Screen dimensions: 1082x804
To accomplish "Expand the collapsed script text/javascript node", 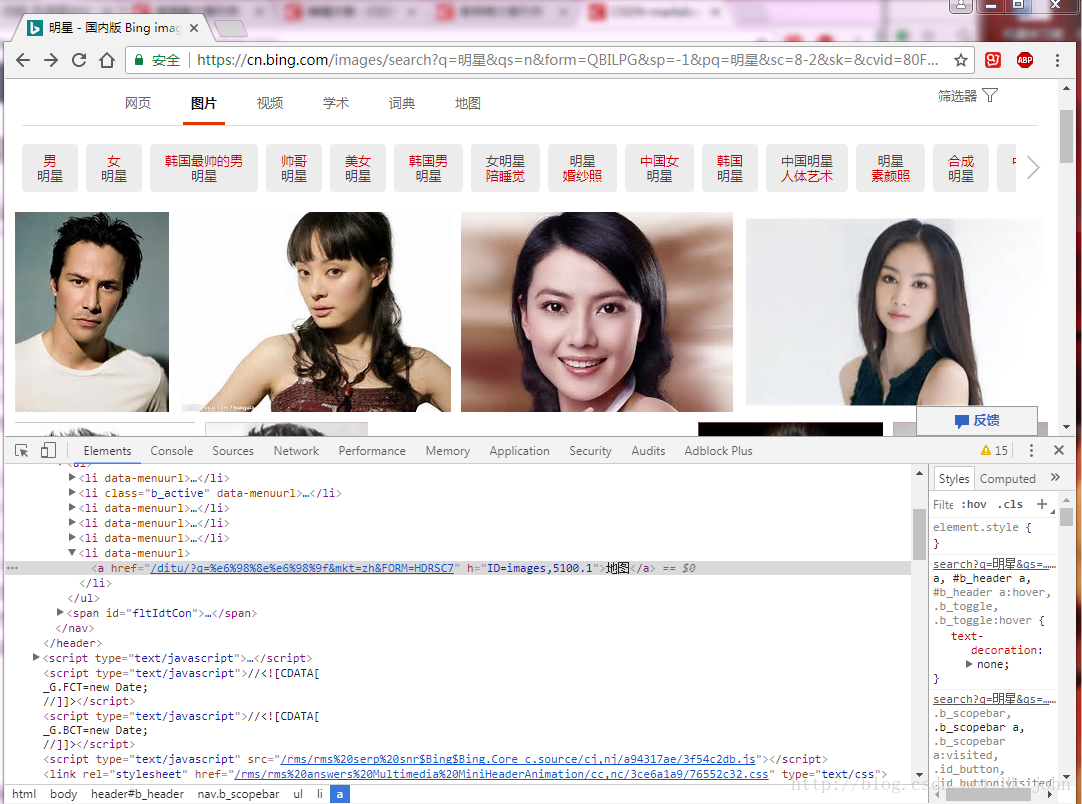I will pos(36,658).
